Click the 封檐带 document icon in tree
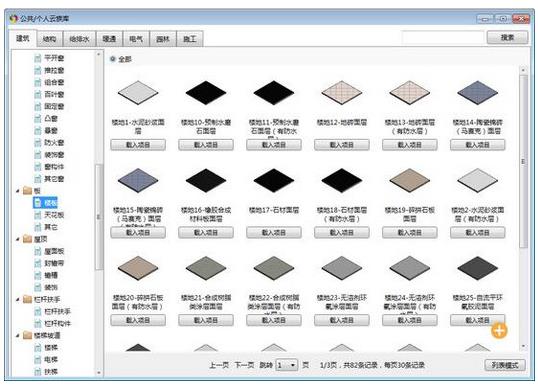 pos(38,263)
